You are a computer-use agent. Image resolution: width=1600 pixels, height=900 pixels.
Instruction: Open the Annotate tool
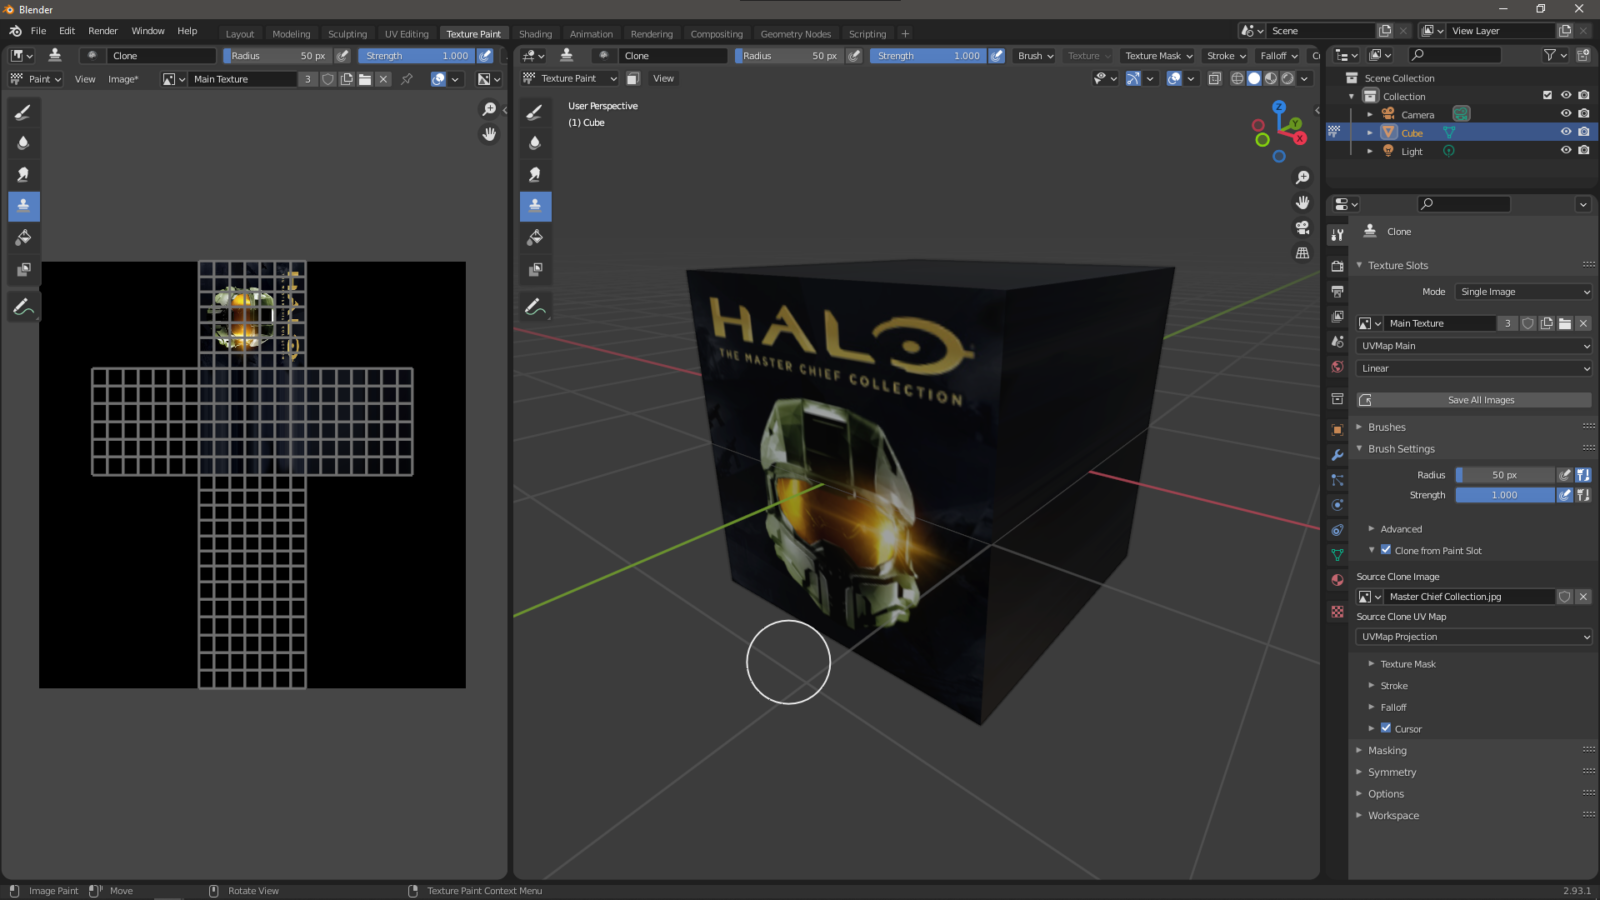click(x=23, y=306)
